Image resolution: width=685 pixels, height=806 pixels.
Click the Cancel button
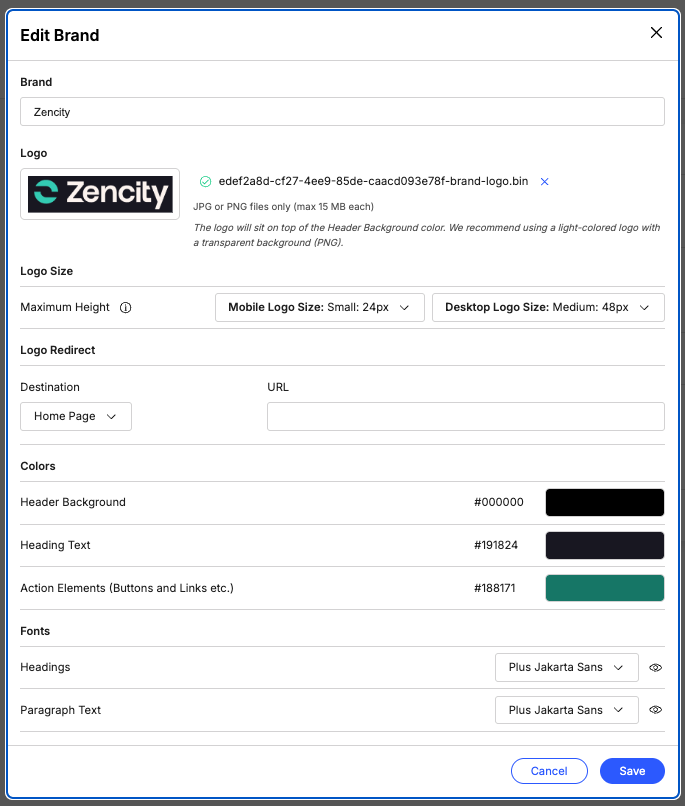pos(549,771)
